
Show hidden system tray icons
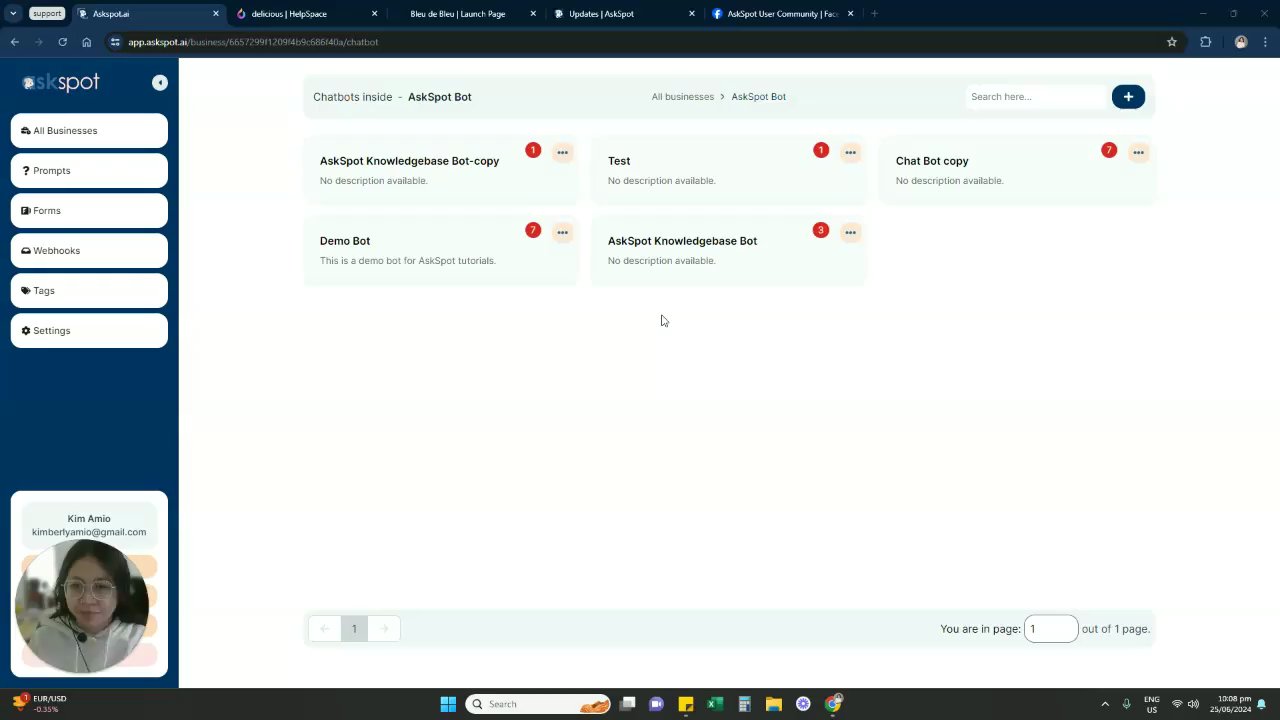coord(1105,704)
